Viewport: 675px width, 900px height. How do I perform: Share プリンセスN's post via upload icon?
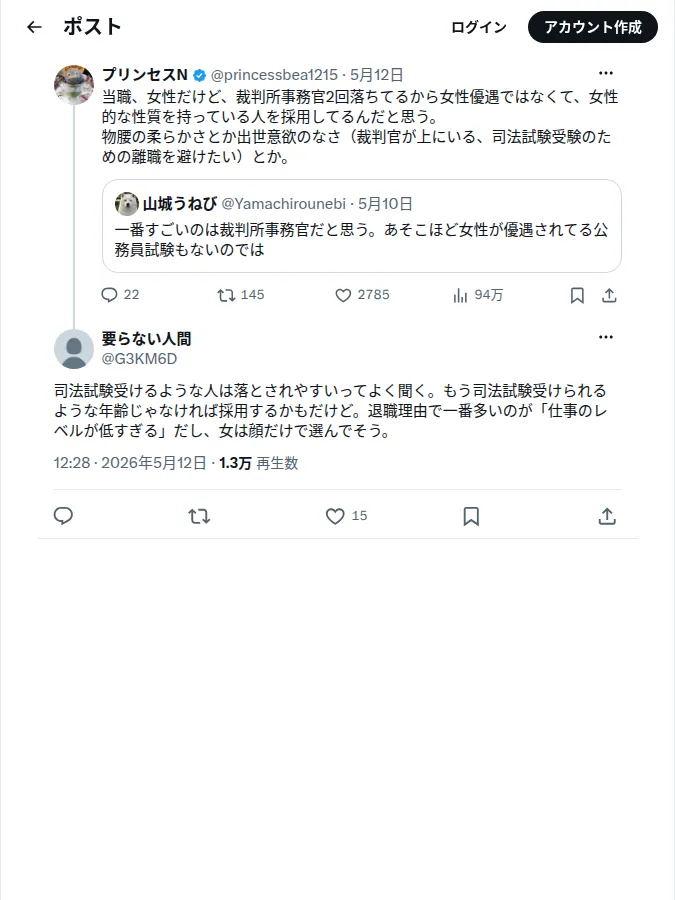pos(609,295)
